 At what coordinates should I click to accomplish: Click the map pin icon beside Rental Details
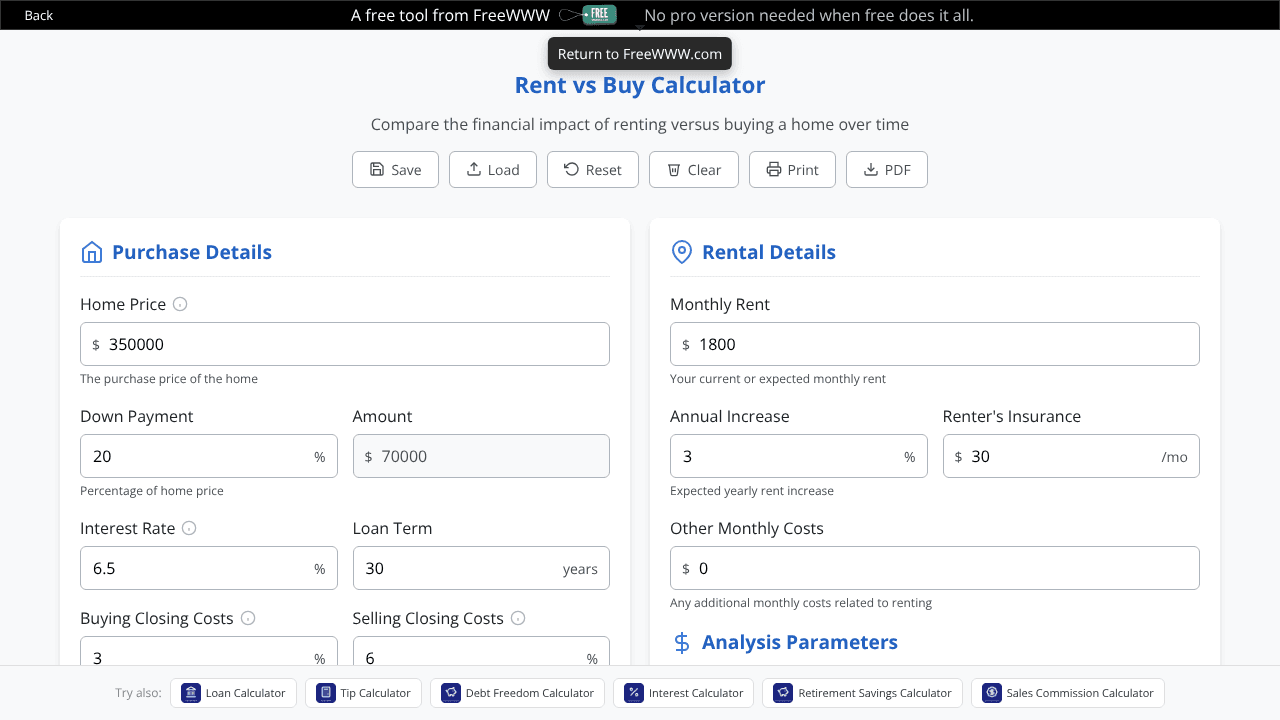coord(682,252)
